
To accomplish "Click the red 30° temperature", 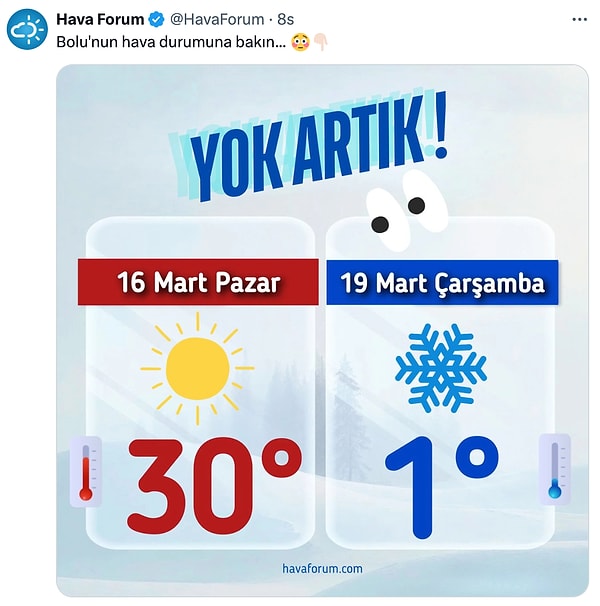I will [215, 486].
